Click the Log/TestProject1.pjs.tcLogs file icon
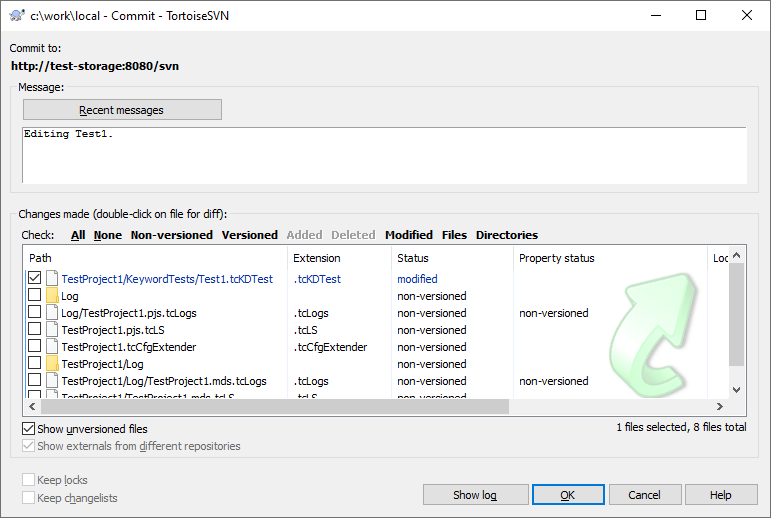The image size is (771, 518). coord(52,313)
